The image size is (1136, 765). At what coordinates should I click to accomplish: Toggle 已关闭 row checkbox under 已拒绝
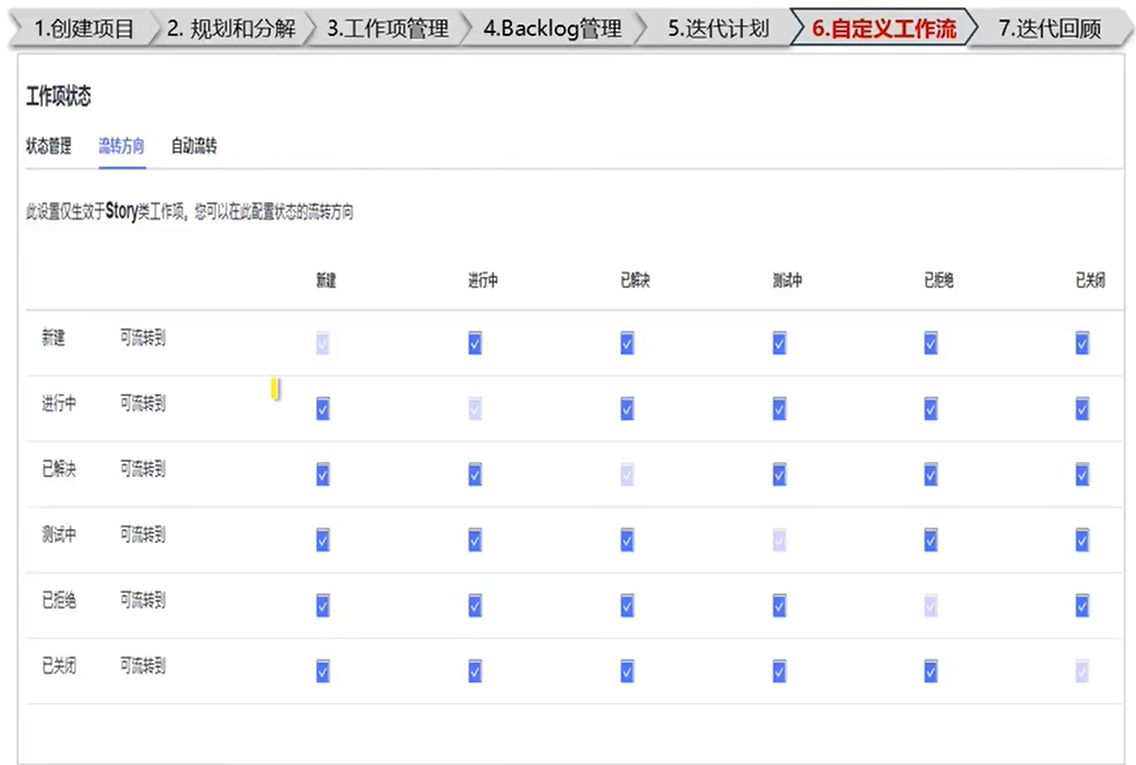[931, 671]
